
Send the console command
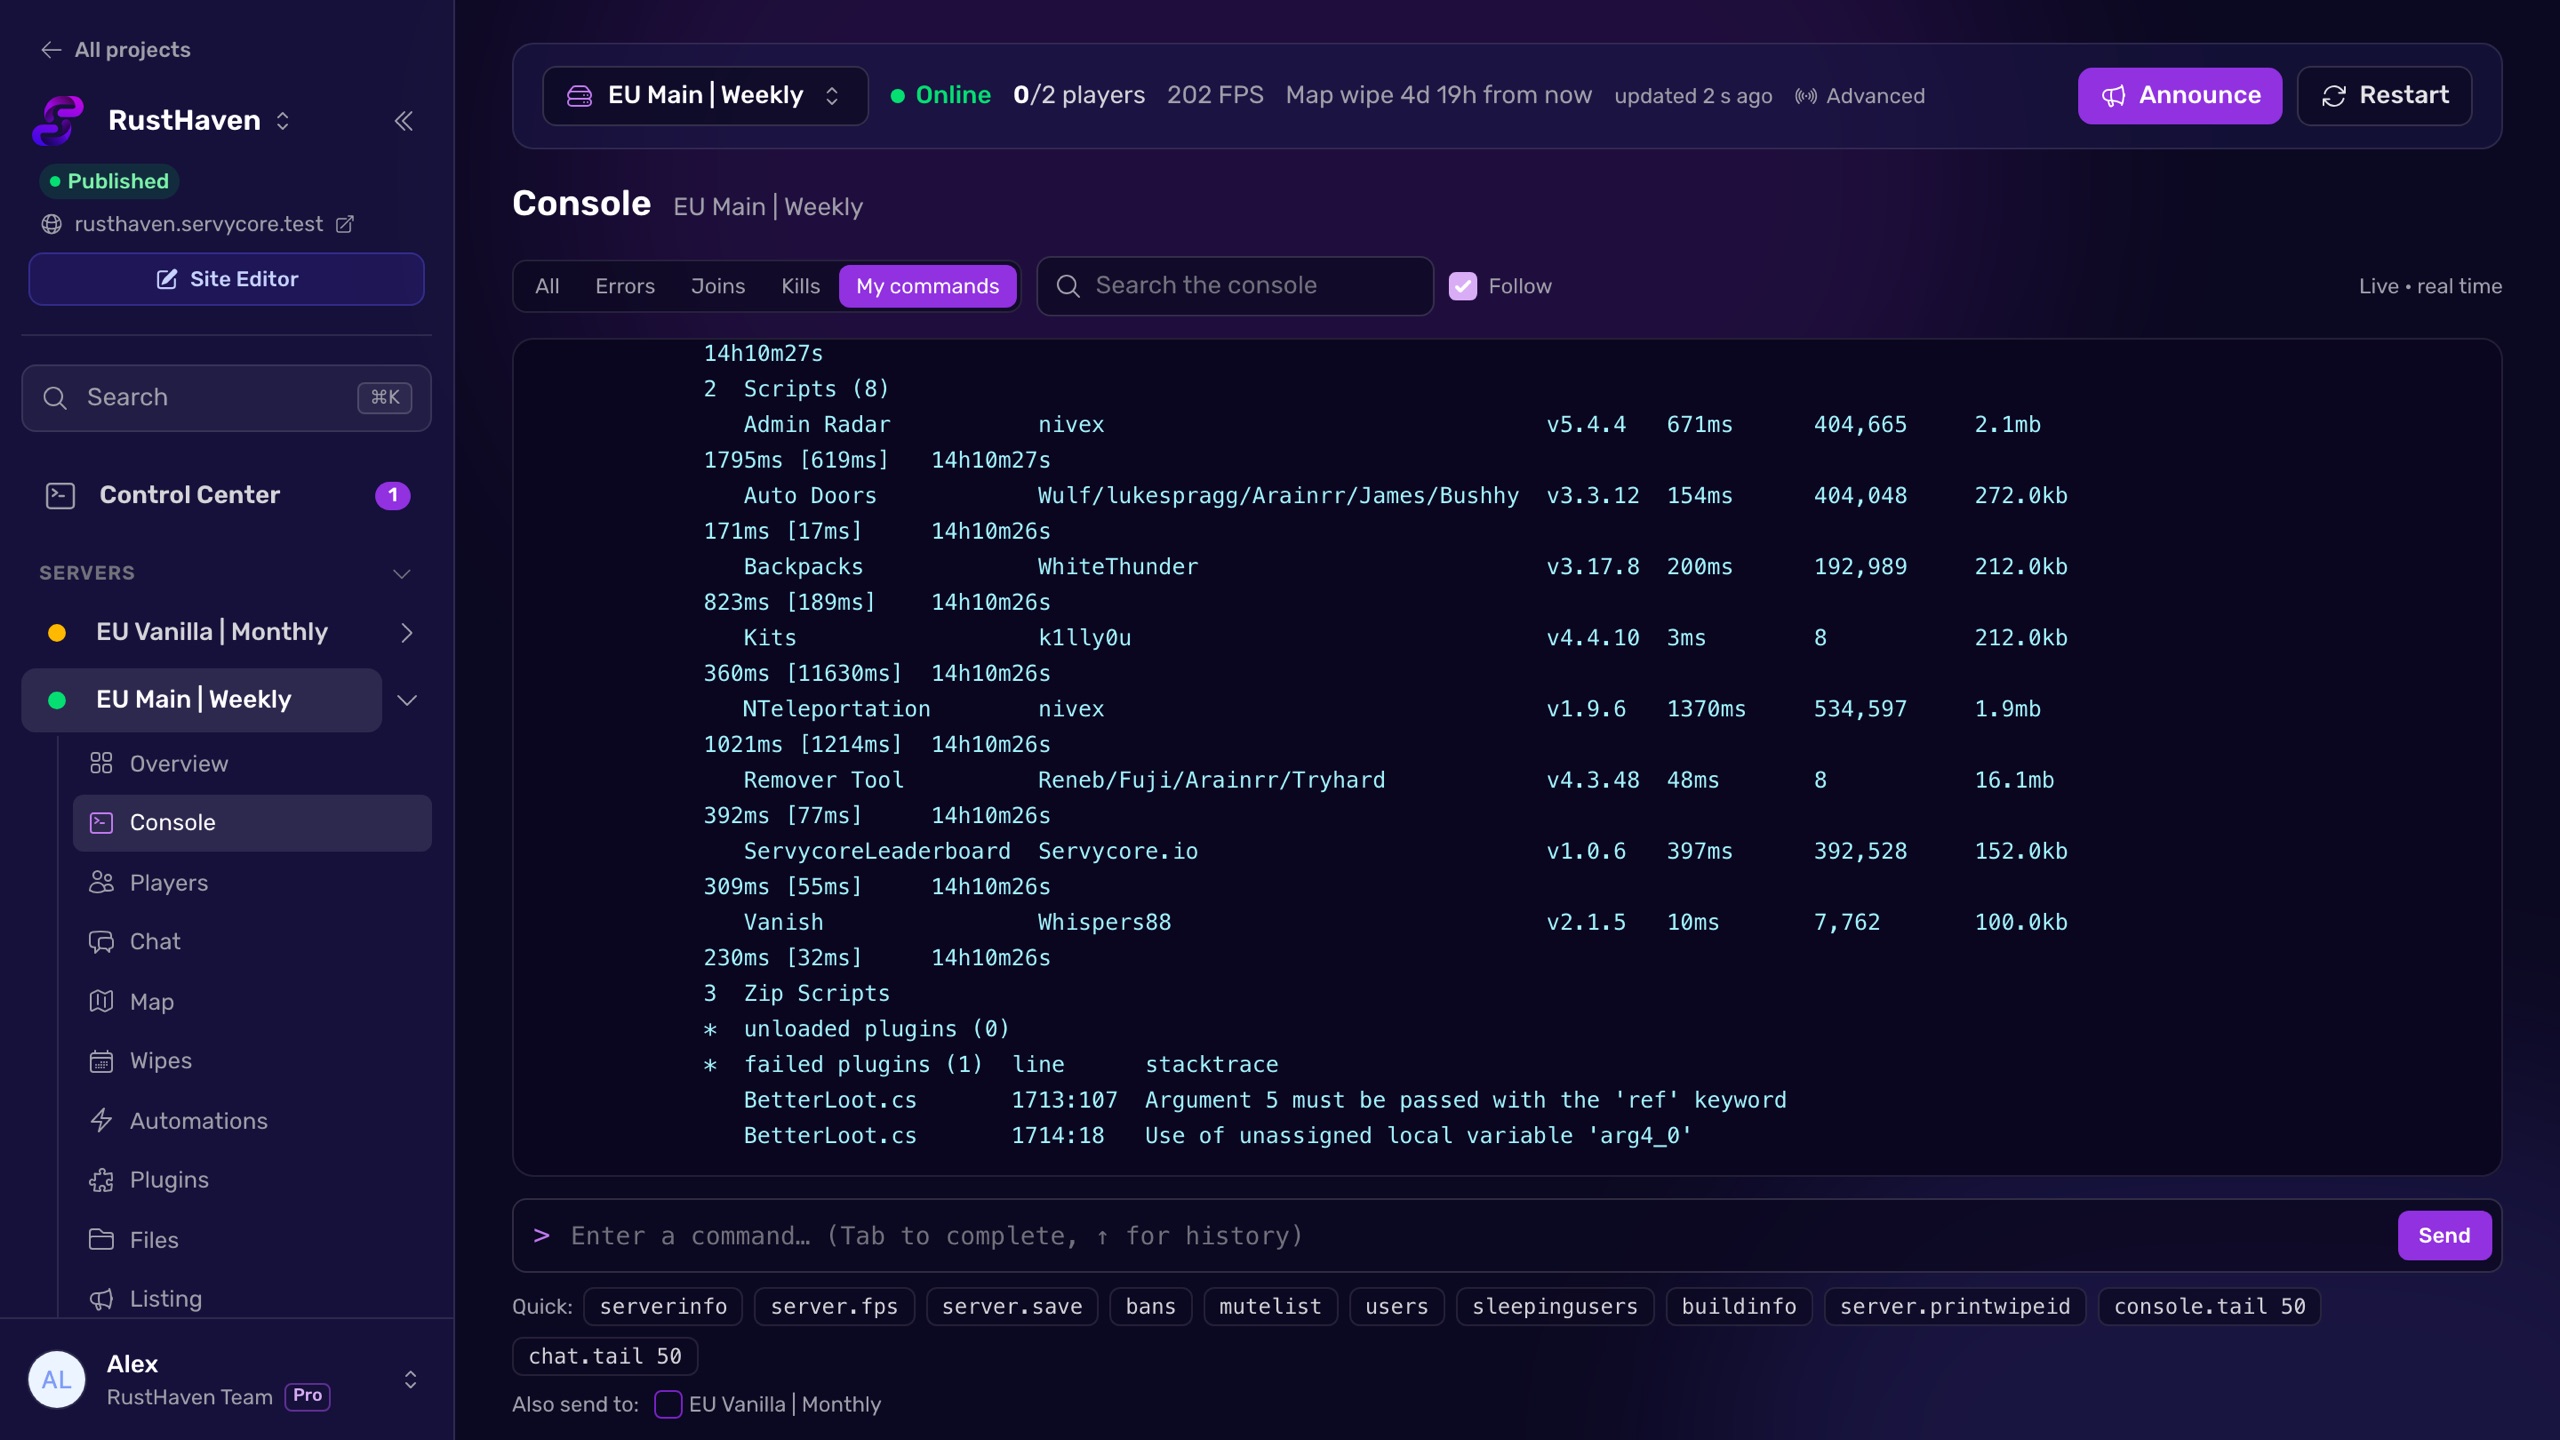2444,1235
